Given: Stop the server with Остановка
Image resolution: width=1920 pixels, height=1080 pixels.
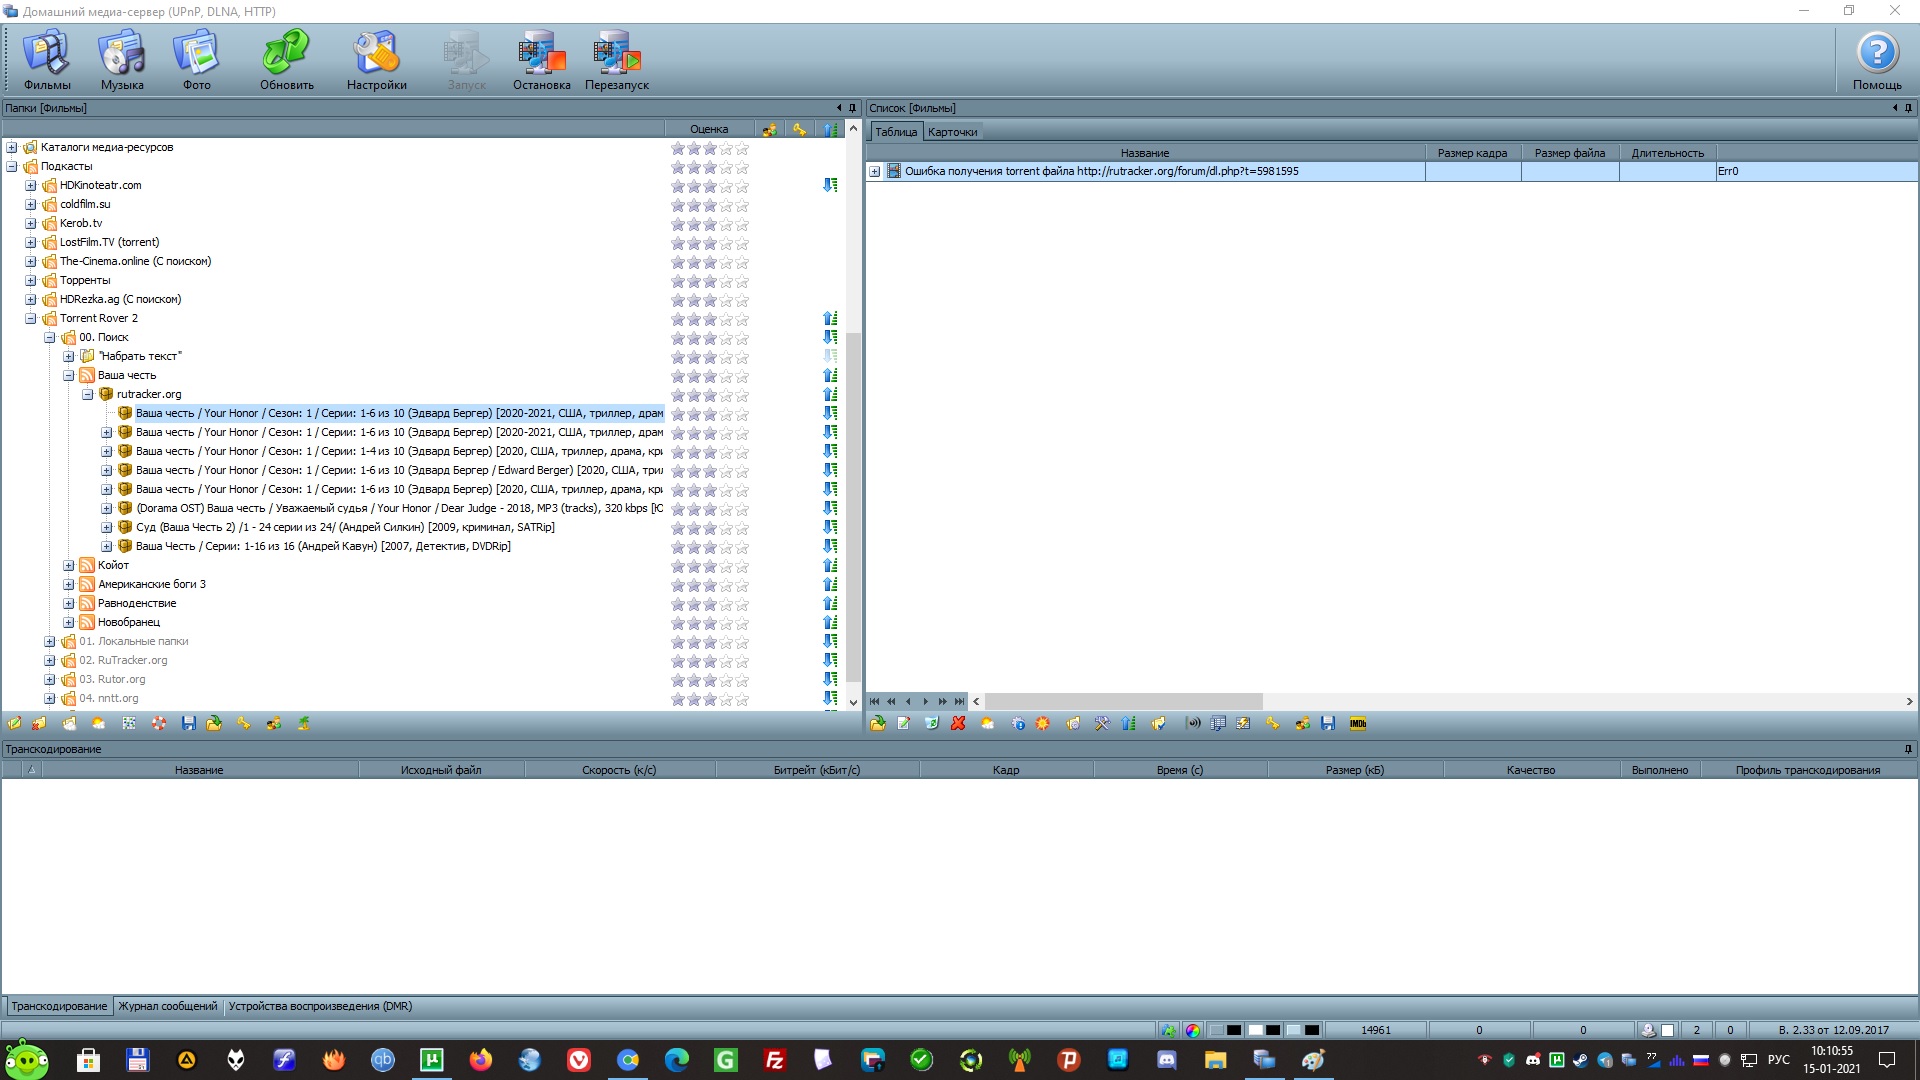Looking at the screenshot, I should click(x=541, y=60).
